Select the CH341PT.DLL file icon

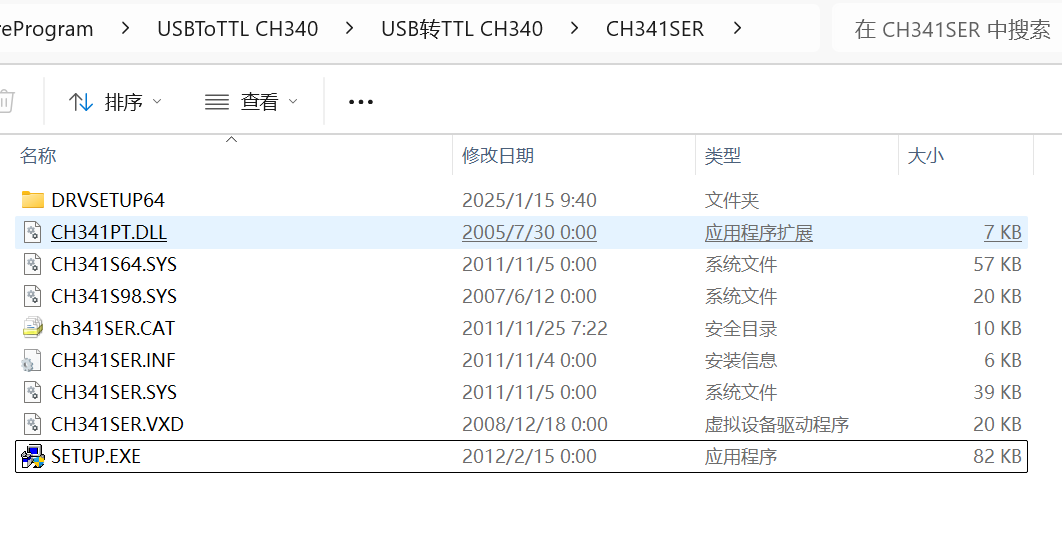pos(33,232)
